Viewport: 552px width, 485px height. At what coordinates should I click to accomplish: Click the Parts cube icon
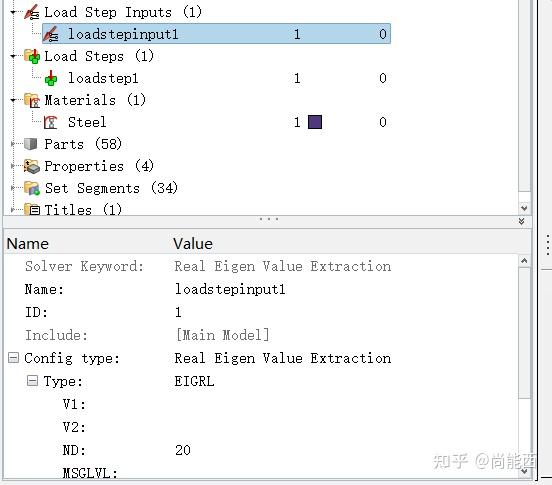(x=31, y=144)
